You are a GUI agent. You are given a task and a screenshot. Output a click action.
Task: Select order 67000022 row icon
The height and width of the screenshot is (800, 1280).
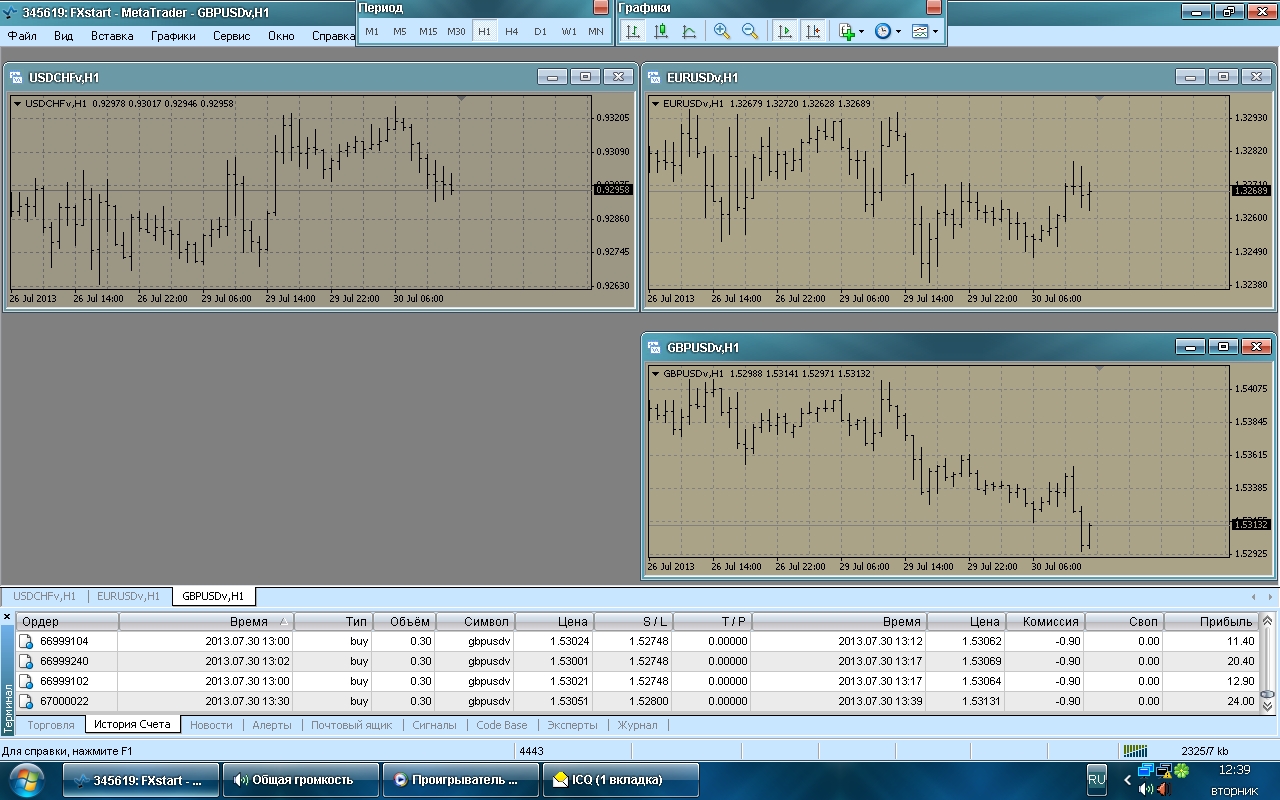27,701
